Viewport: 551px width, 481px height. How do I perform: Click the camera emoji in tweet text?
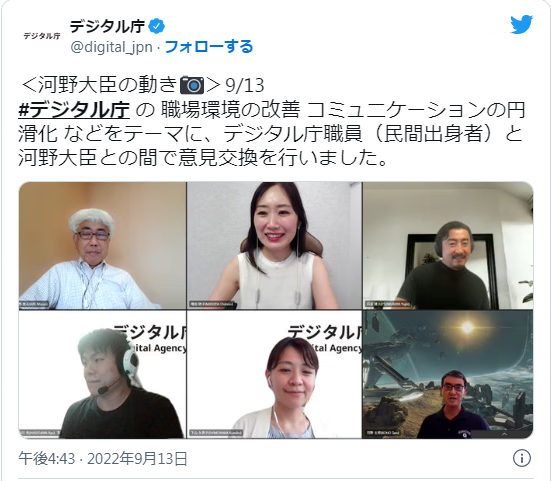pos(192,85)
